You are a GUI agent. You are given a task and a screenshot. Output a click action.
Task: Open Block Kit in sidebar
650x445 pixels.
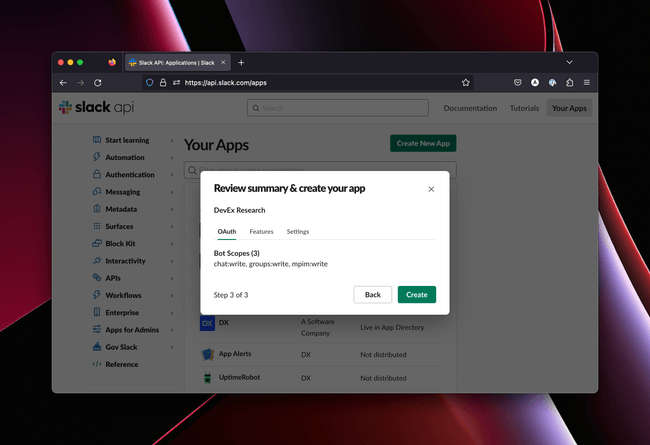120,243
